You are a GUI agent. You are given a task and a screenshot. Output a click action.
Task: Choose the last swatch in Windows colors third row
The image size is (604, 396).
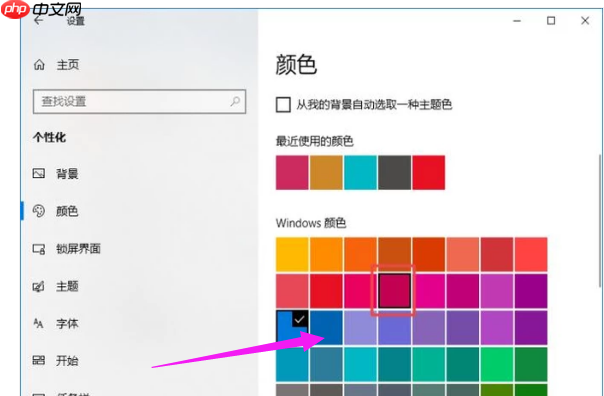(531, 328)
